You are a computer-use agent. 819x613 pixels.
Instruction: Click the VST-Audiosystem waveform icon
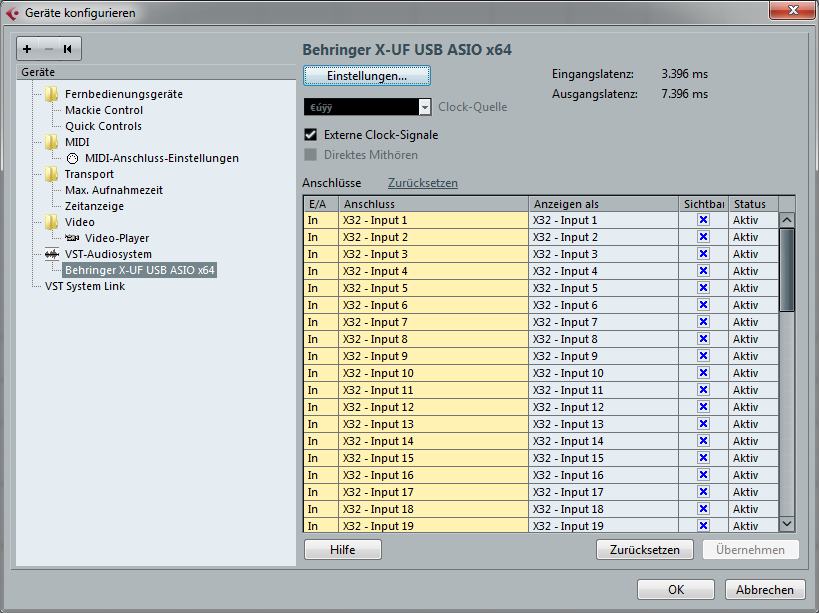(52, 254)
